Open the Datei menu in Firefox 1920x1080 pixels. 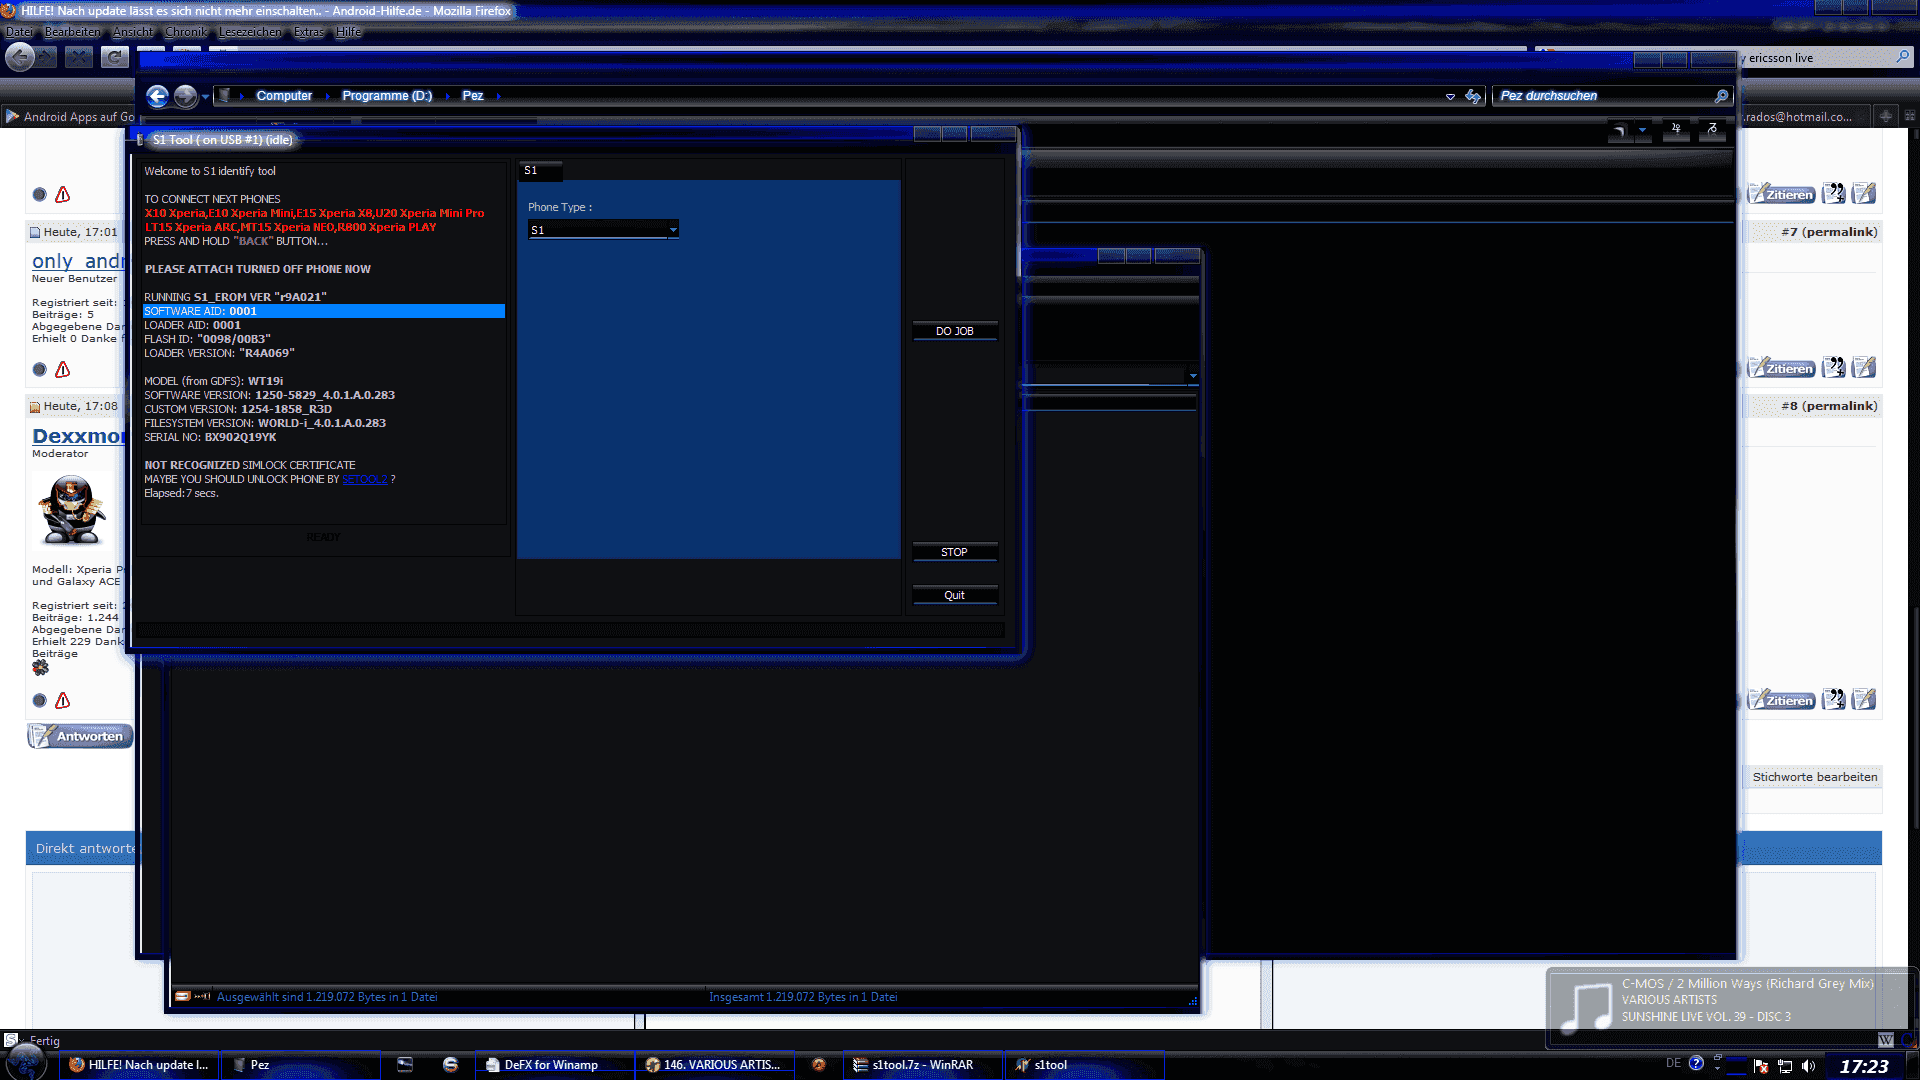point(19,32)
